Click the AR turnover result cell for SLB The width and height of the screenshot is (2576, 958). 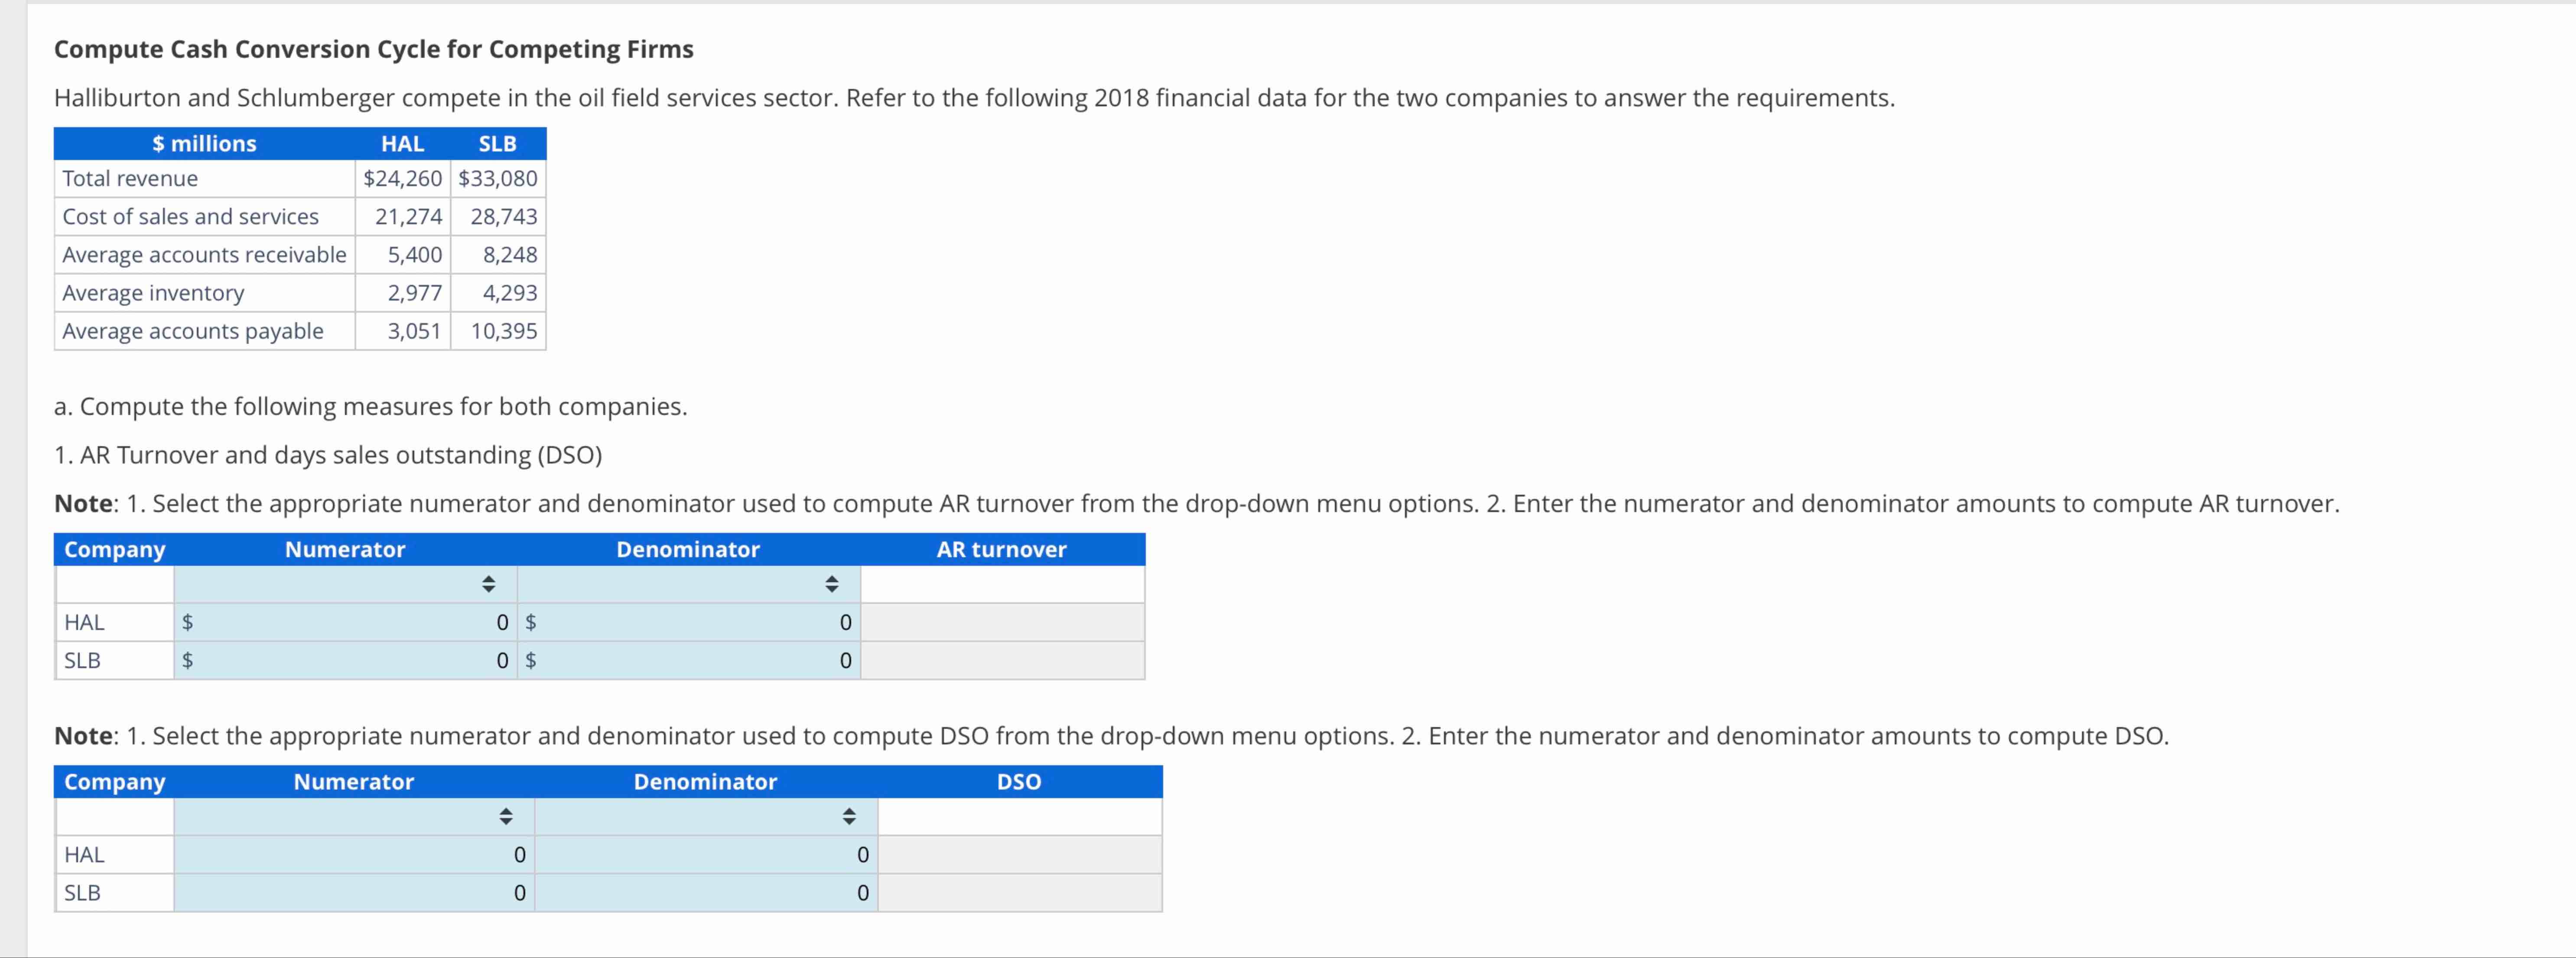click(x=1002, y=660)
